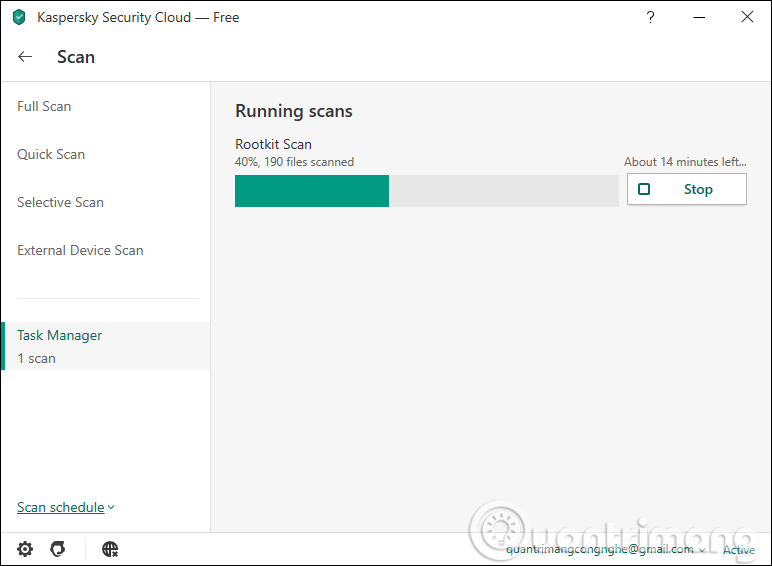Viewport: 772px width, 566px height.
Task: Click 'About 14 minutes left...' text
Action: pos(685,162)
